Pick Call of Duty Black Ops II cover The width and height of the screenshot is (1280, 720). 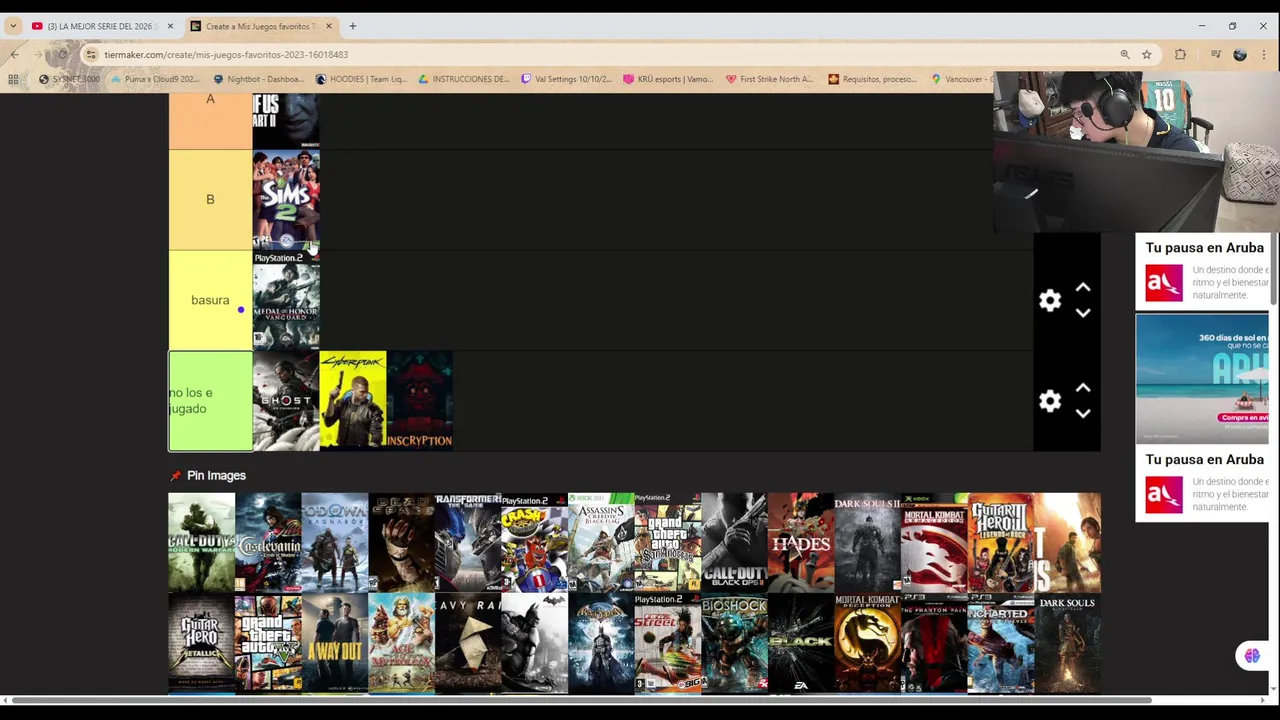coord(734,543)
